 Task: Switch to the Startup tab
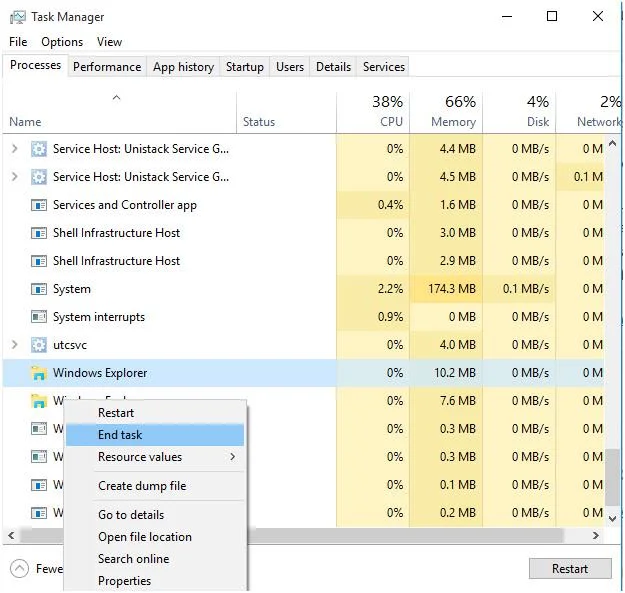tap(245, 67)
